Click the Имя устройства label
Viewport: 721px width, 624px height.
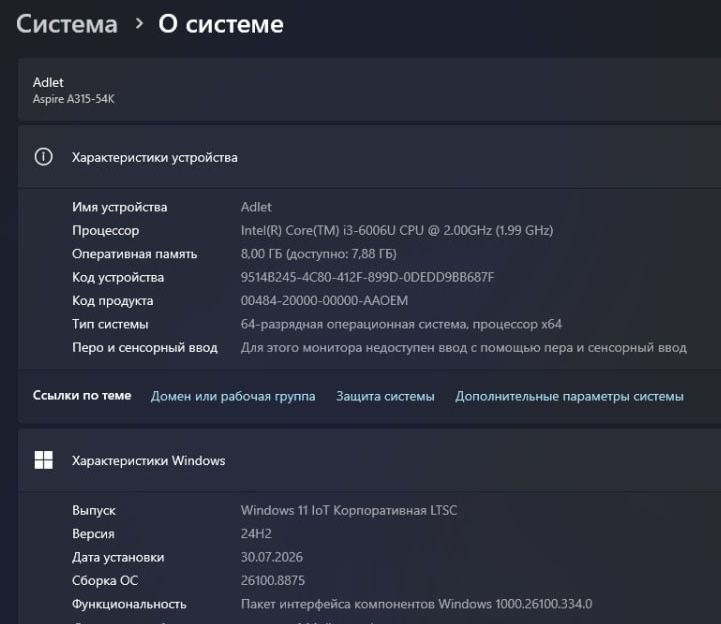(120, 207)
